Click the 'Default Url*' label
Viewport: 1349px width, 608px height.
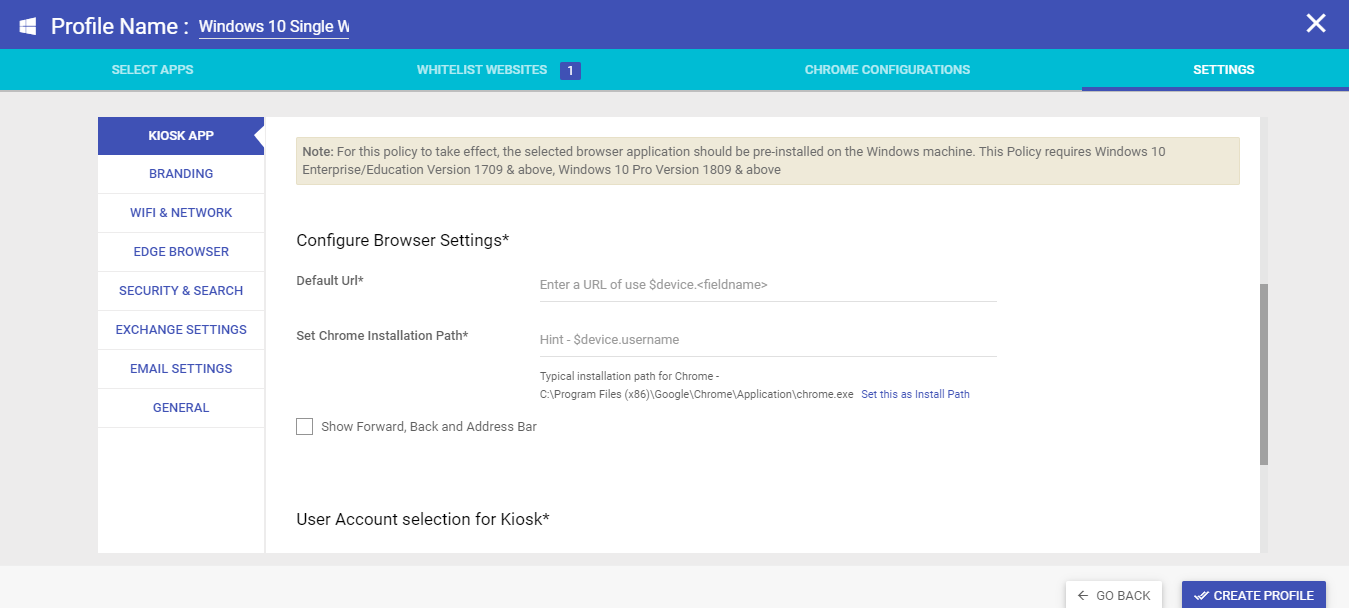[x=330, y=281]
